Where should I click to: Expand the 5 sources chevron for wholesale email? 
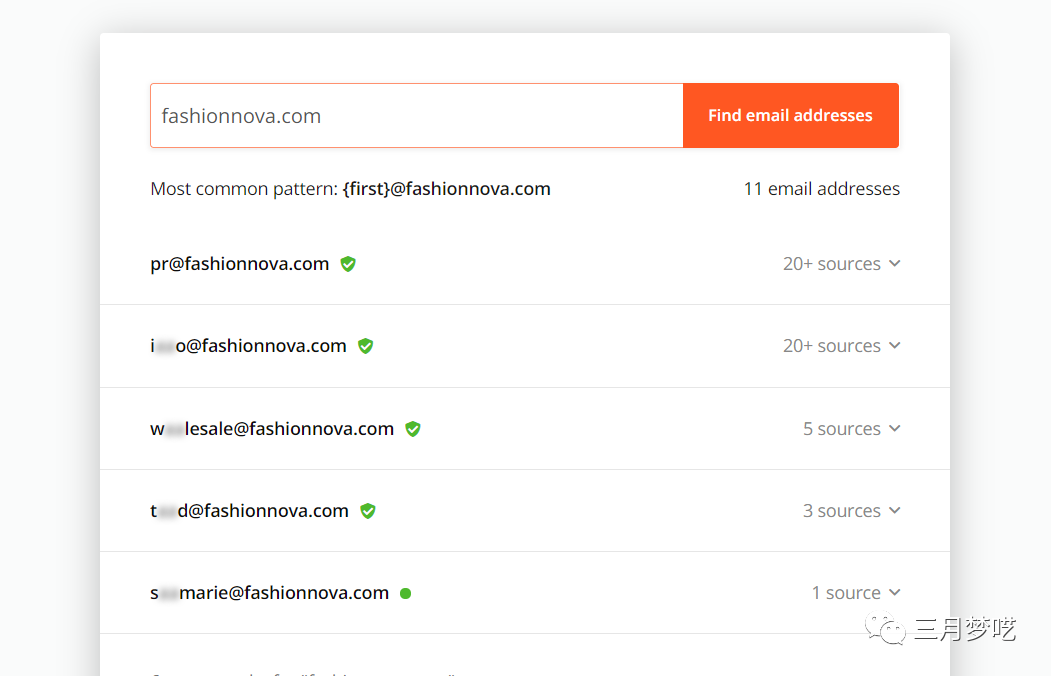(895, 429)
